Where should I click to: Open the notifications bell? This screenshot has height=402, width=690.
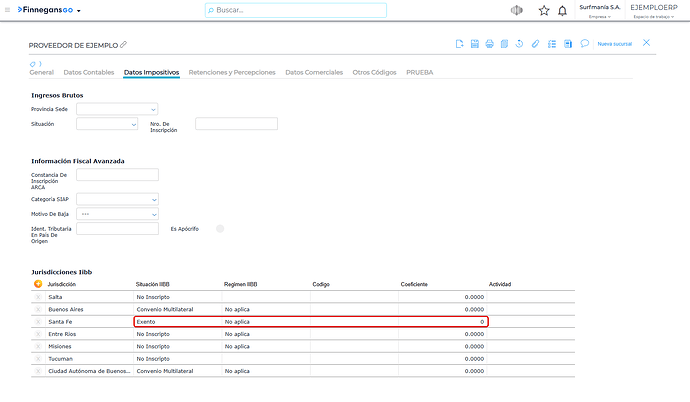coord(562,11)
